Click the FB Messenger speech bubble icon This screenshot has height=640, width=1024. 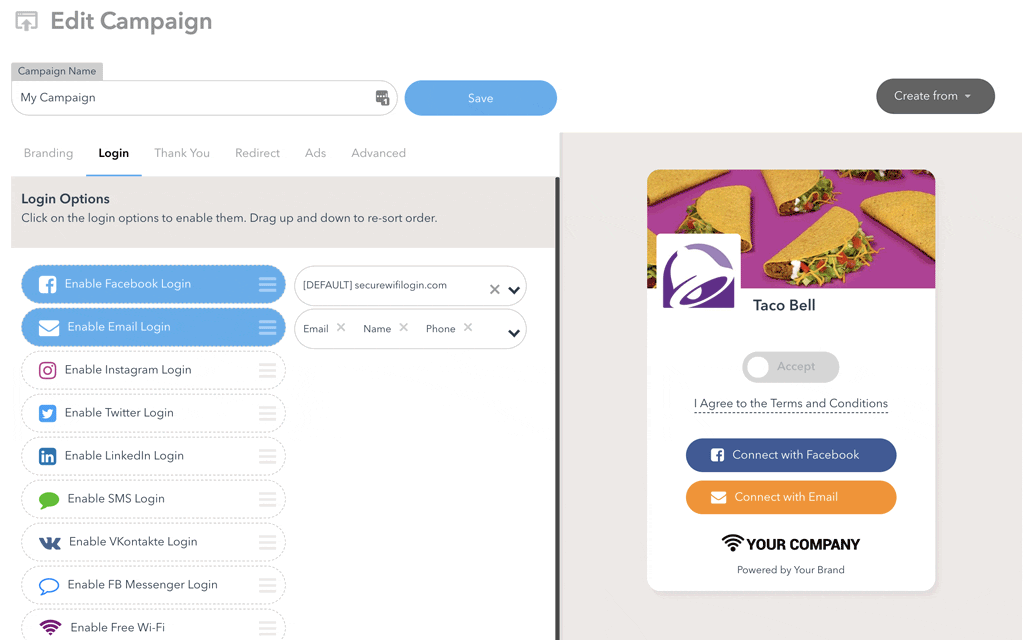(47, 584)
